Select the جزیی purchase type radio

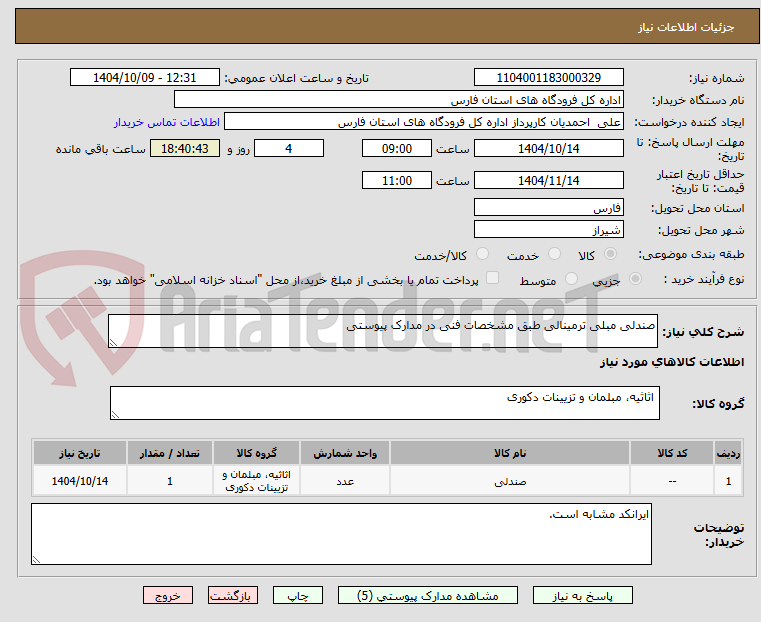click(x=635, y=278)
